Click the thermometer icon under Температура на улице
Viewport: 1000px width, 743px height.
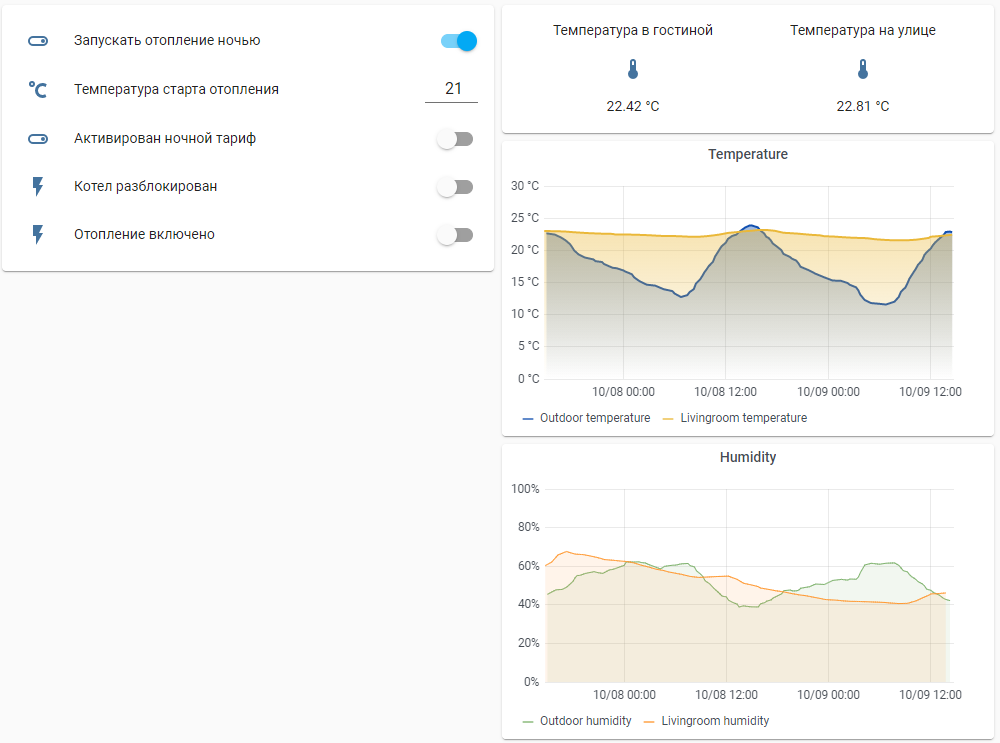(x=862, y=69)
